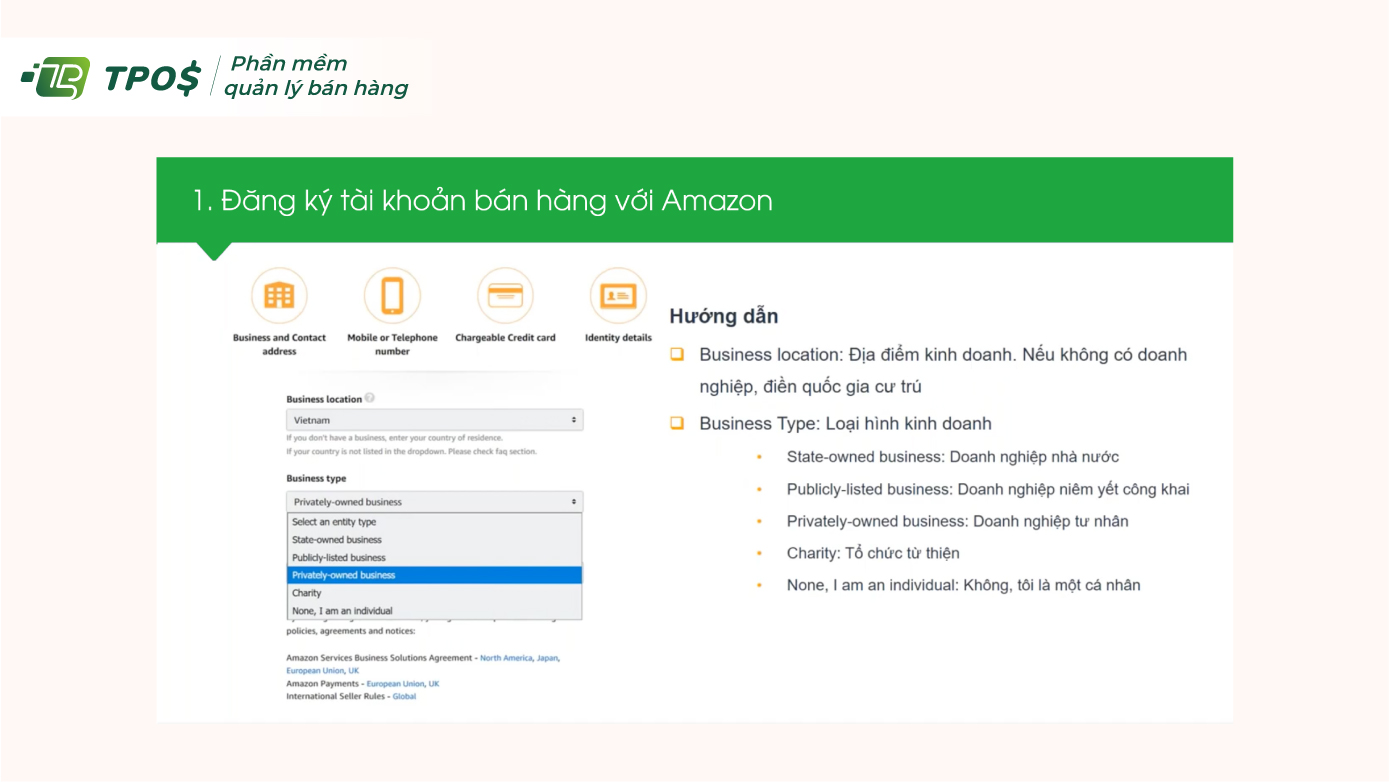Click the 'Business and Contact address' label

click(279, 344)
